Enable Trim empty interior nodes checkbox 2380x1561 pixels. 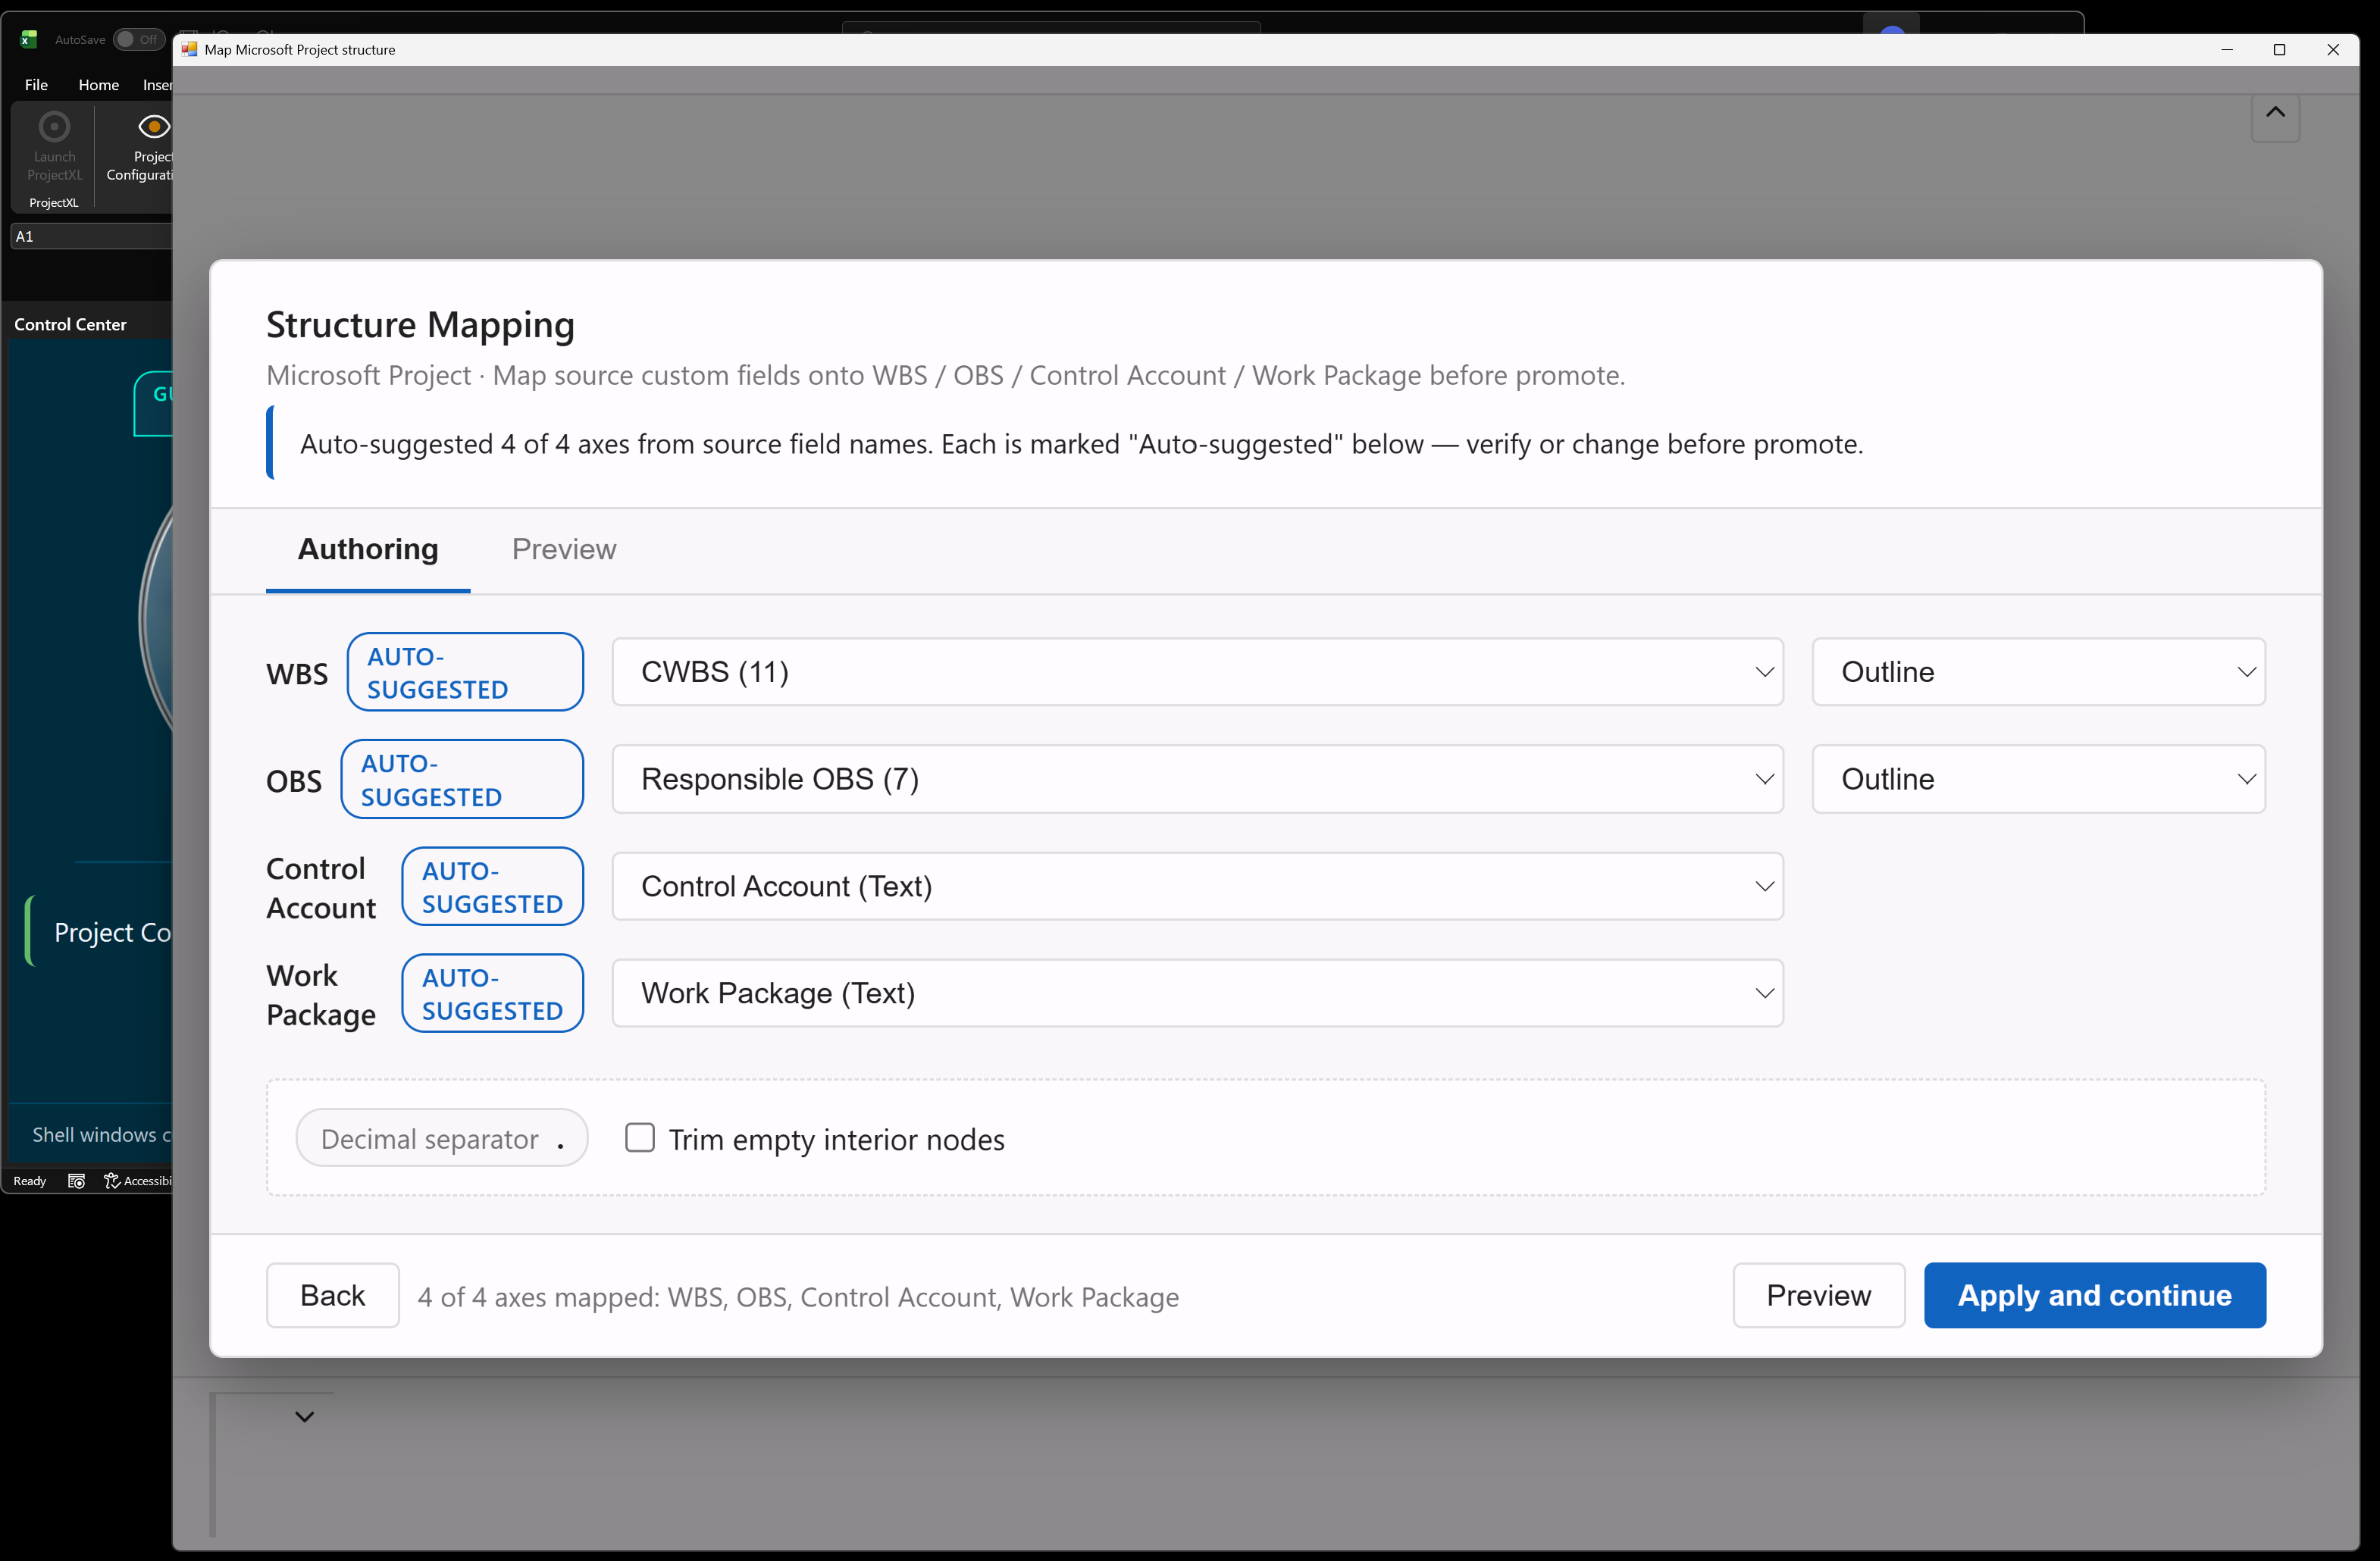(640, 1138)
